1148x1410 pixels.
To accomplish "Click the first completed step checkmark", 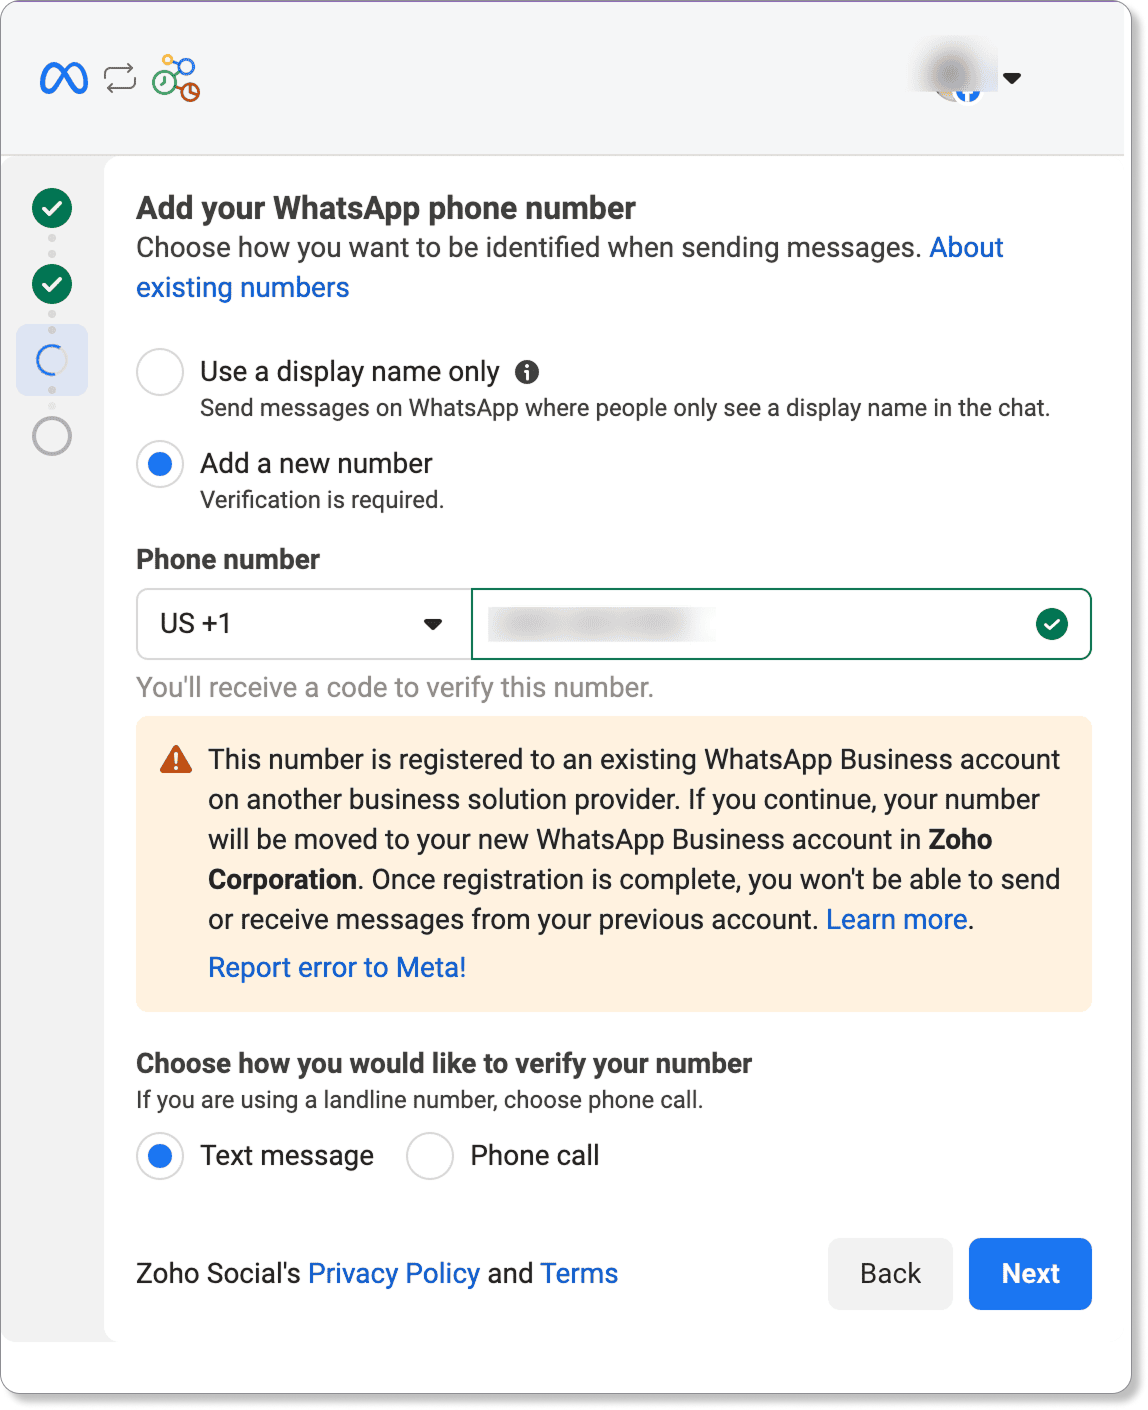I will tap(52, 208).
